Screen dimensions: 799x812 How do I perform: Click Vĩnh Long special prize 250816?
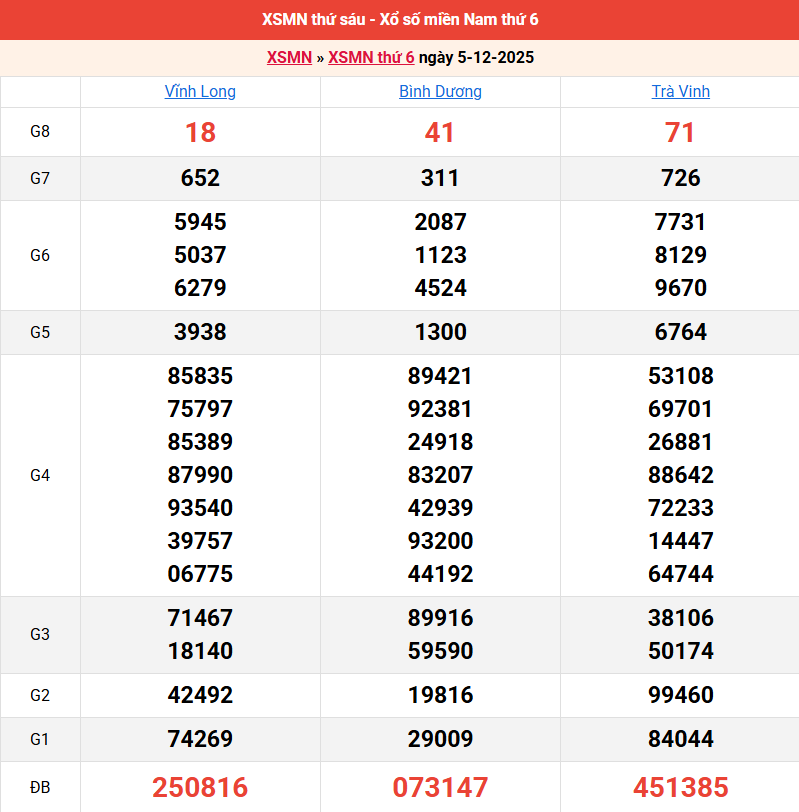pyautogui.click(x=200, y=787)
